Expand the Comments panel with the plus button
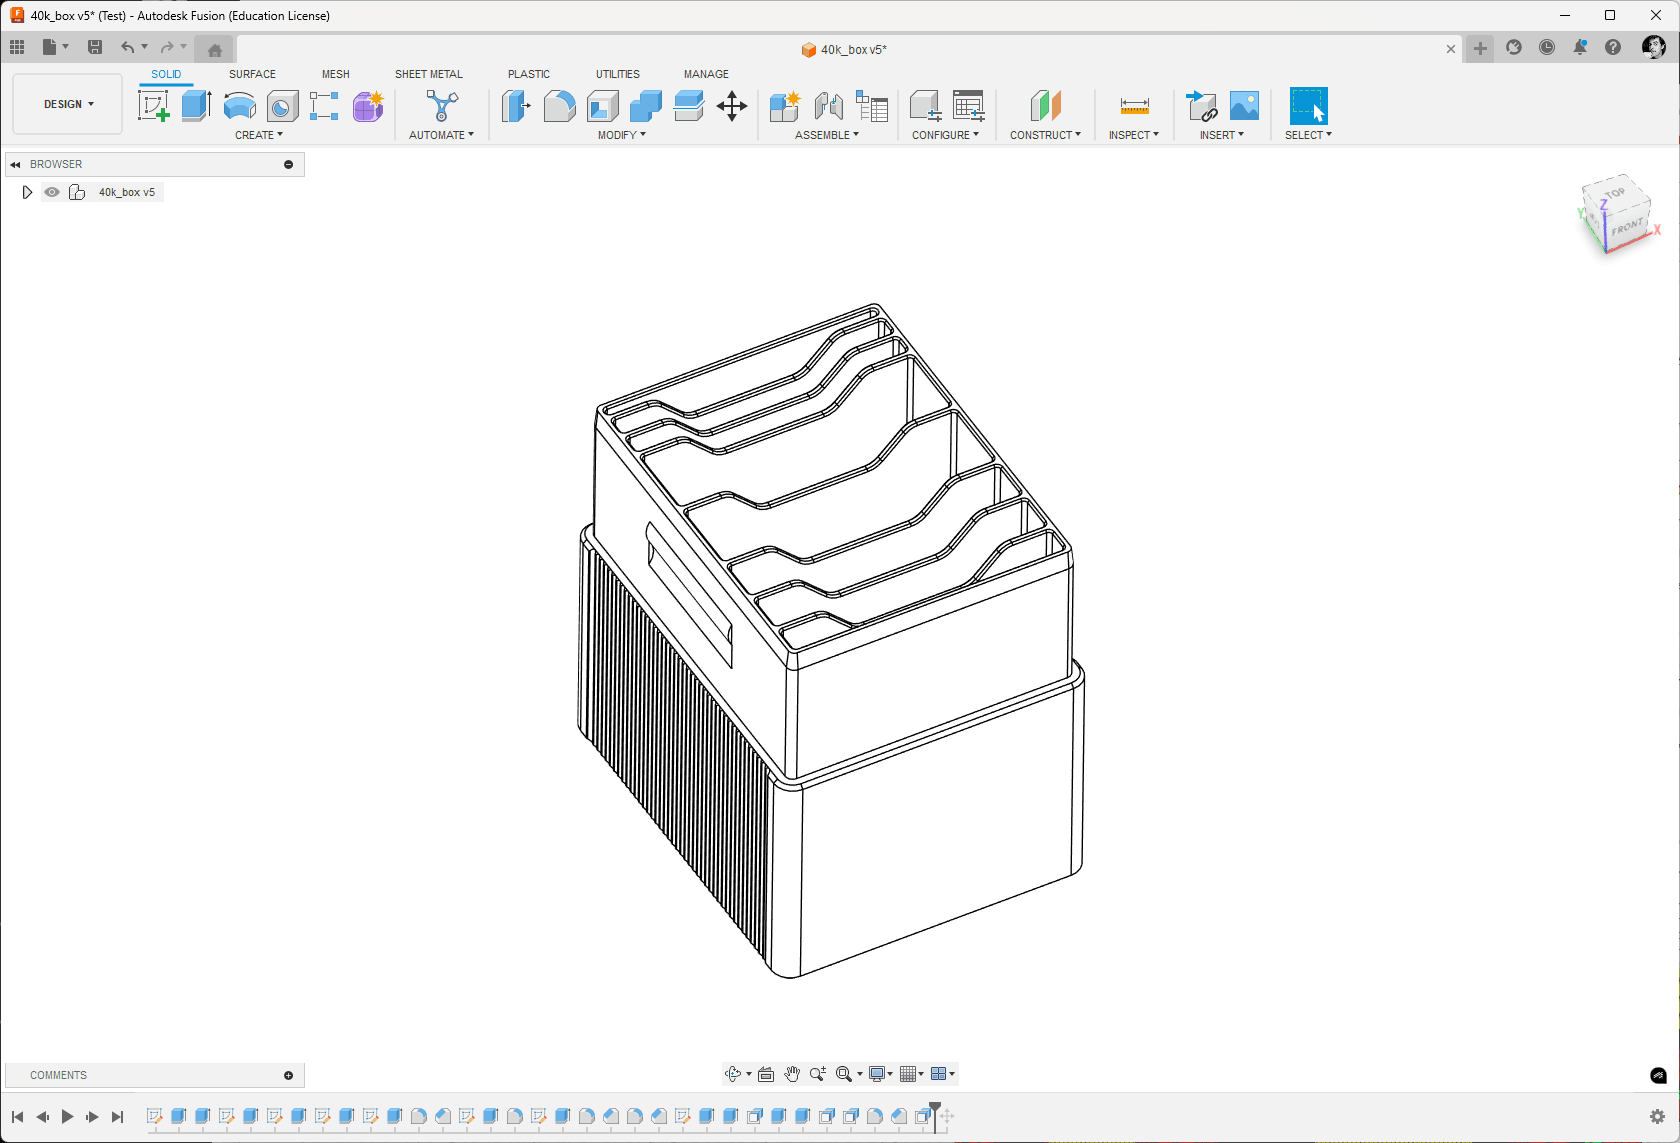The image size is (1680, 1143). pos(289,1076)
